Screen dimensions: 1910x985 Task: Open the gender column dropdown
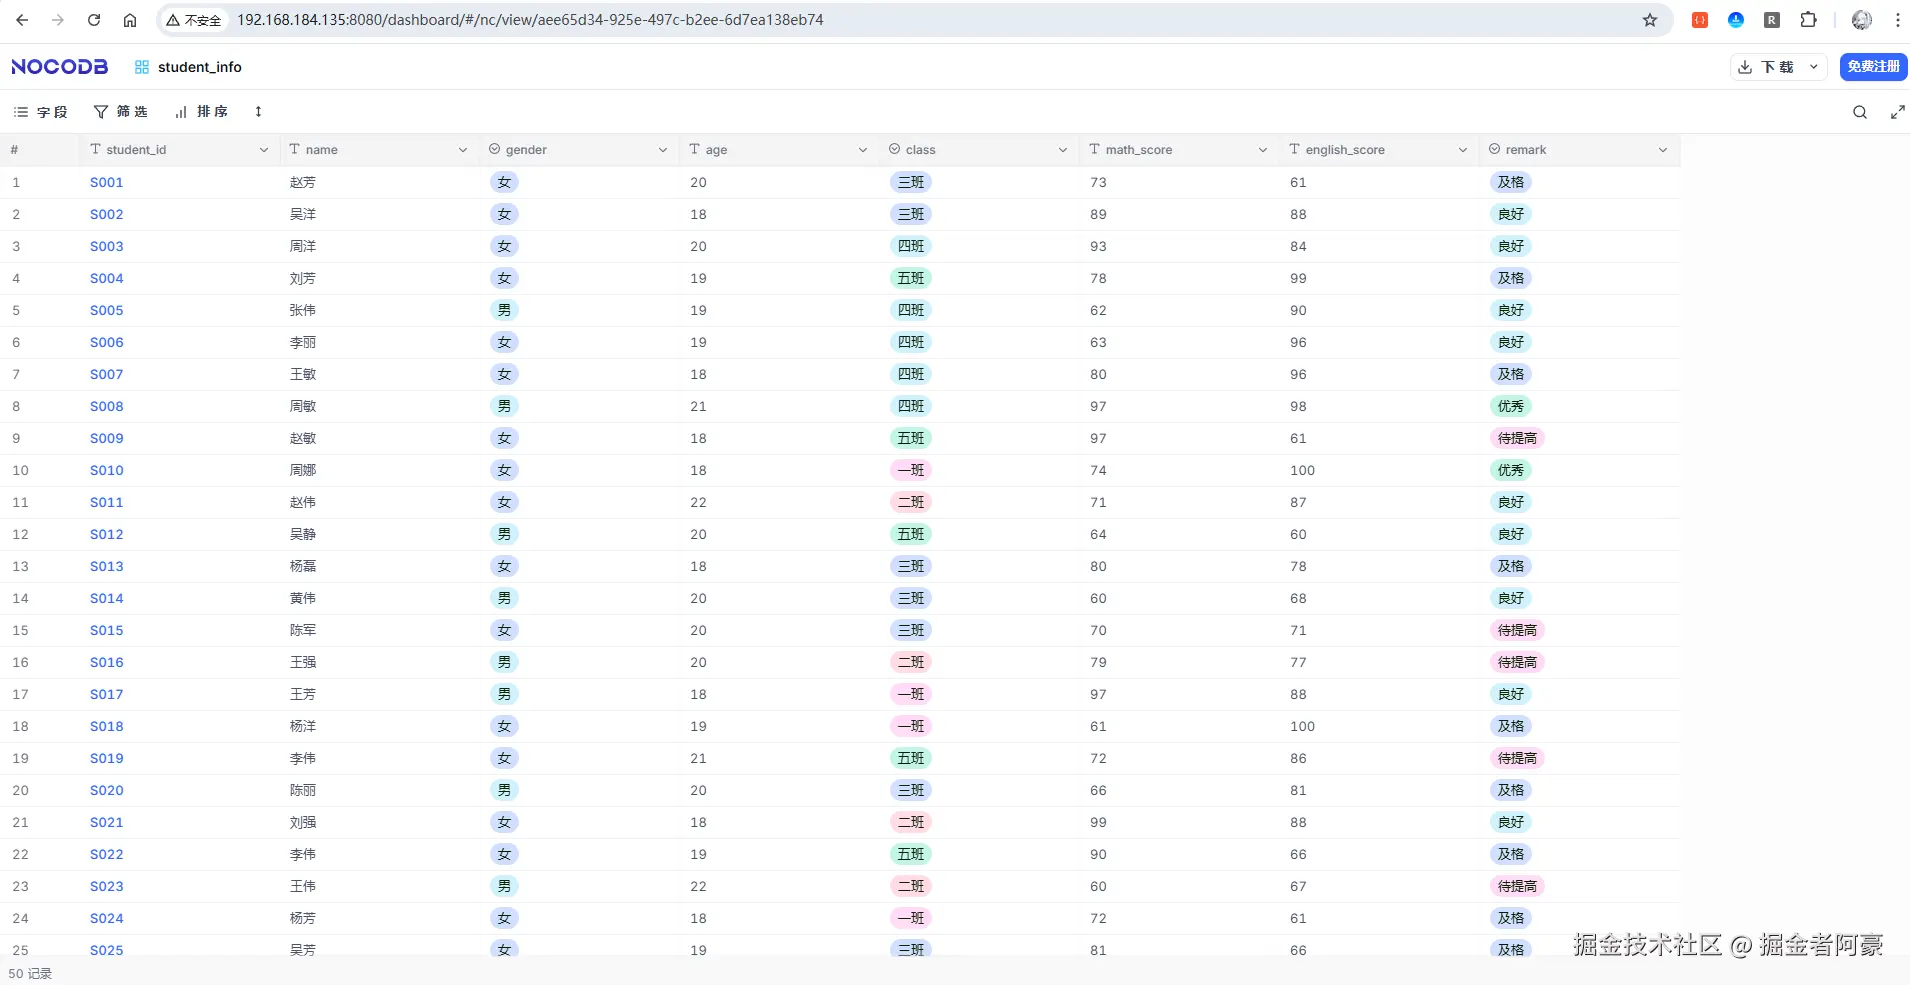[x=663, y=150]
